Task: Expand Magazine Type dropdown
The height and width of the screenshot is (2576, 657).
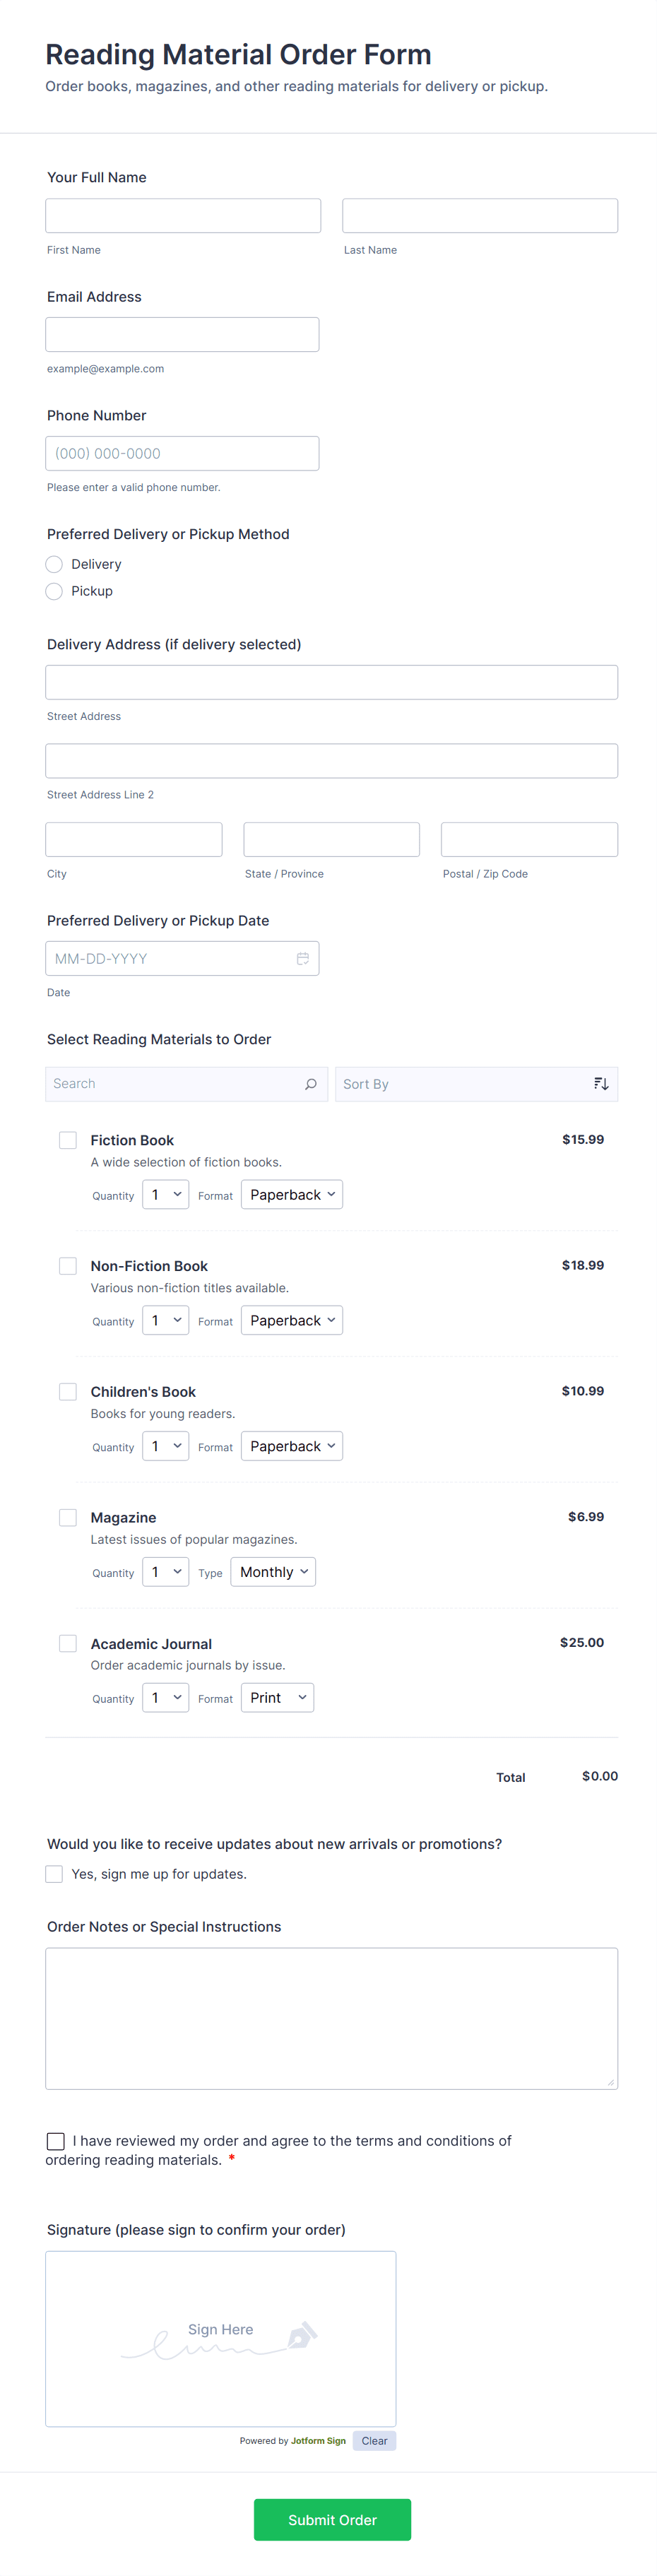Action: click(x=273, y=1572)
